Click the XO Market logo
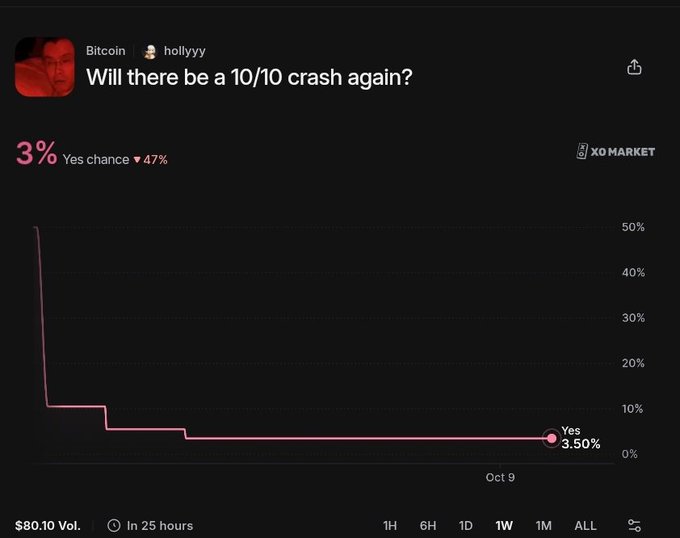 point(615,151)
